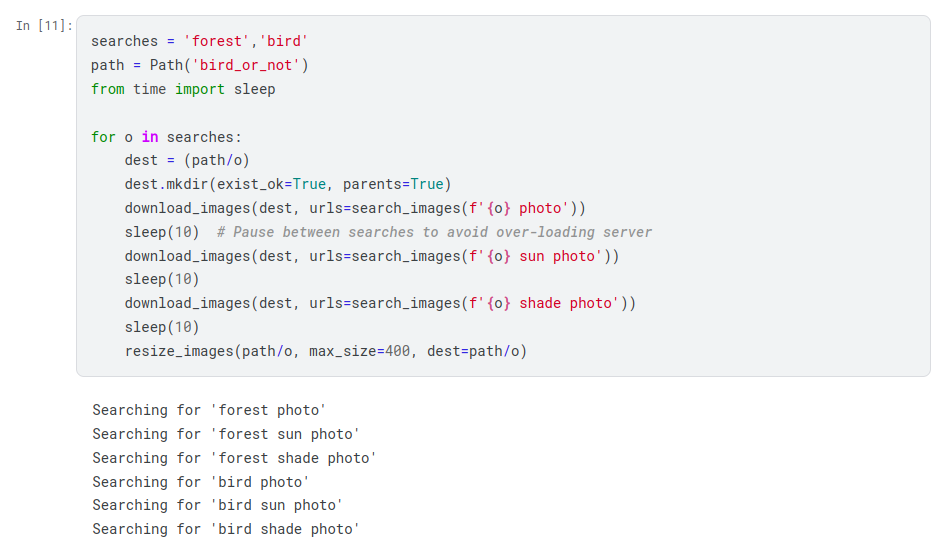Click the dest.mkdir call
Viewport: 938px width, 548px height.
(x=165, y=184)
